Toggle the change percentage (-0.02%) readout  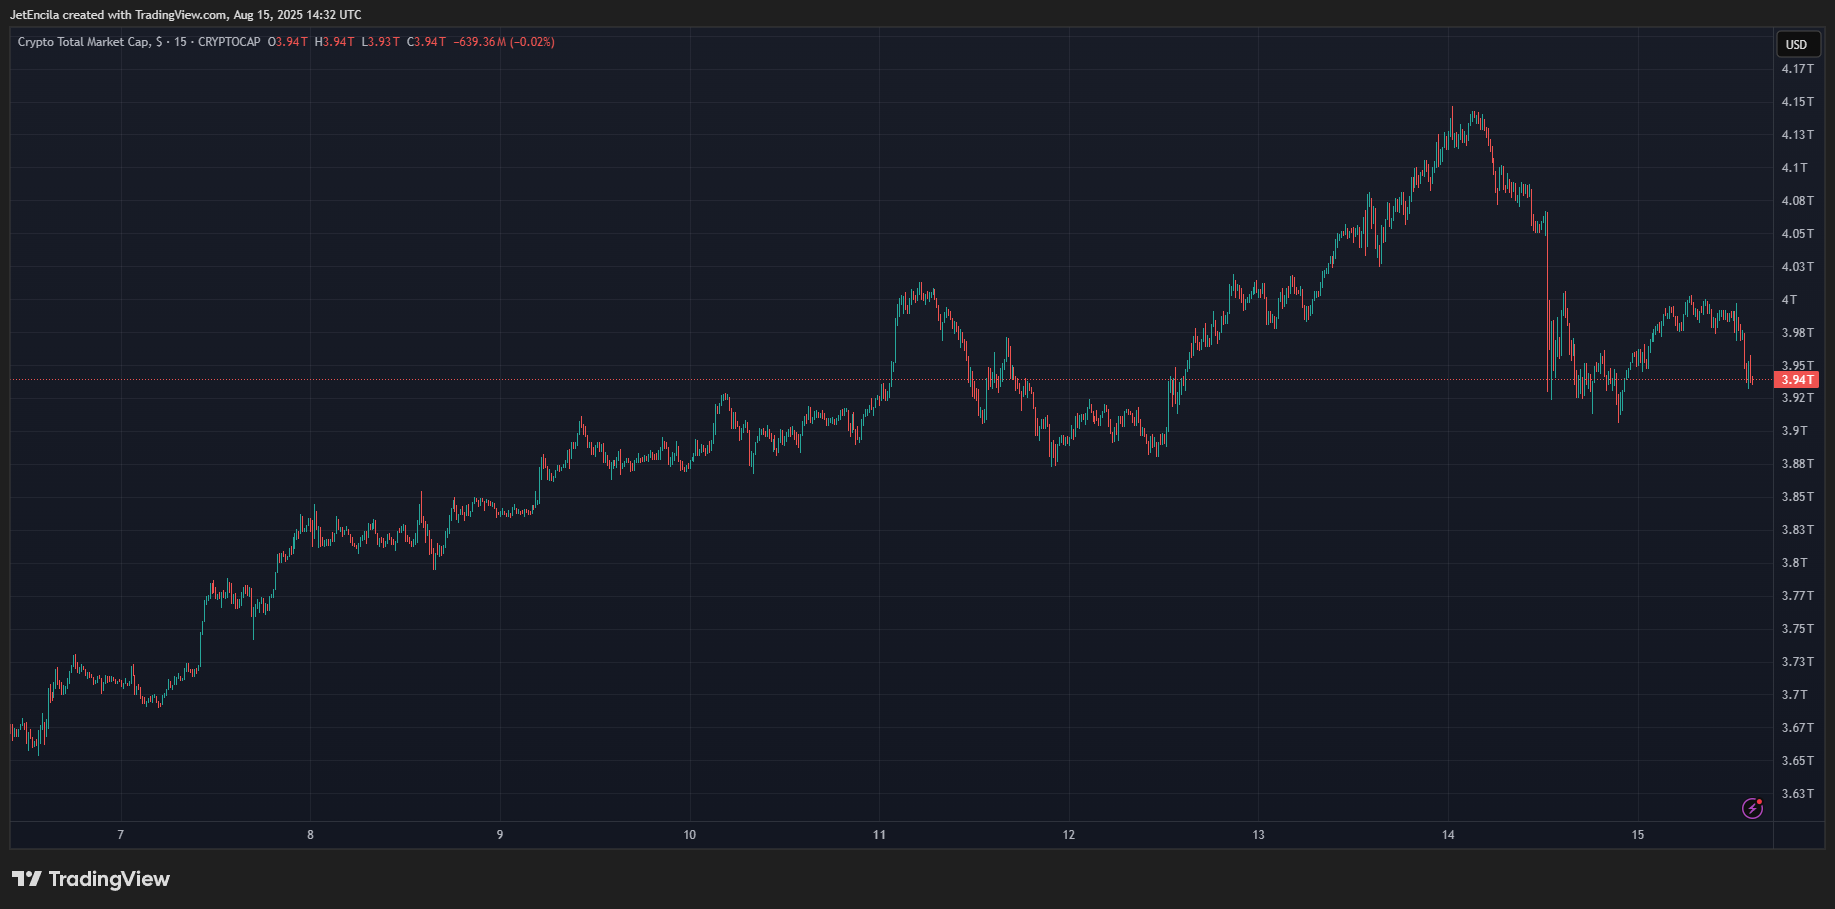point(532,42)
